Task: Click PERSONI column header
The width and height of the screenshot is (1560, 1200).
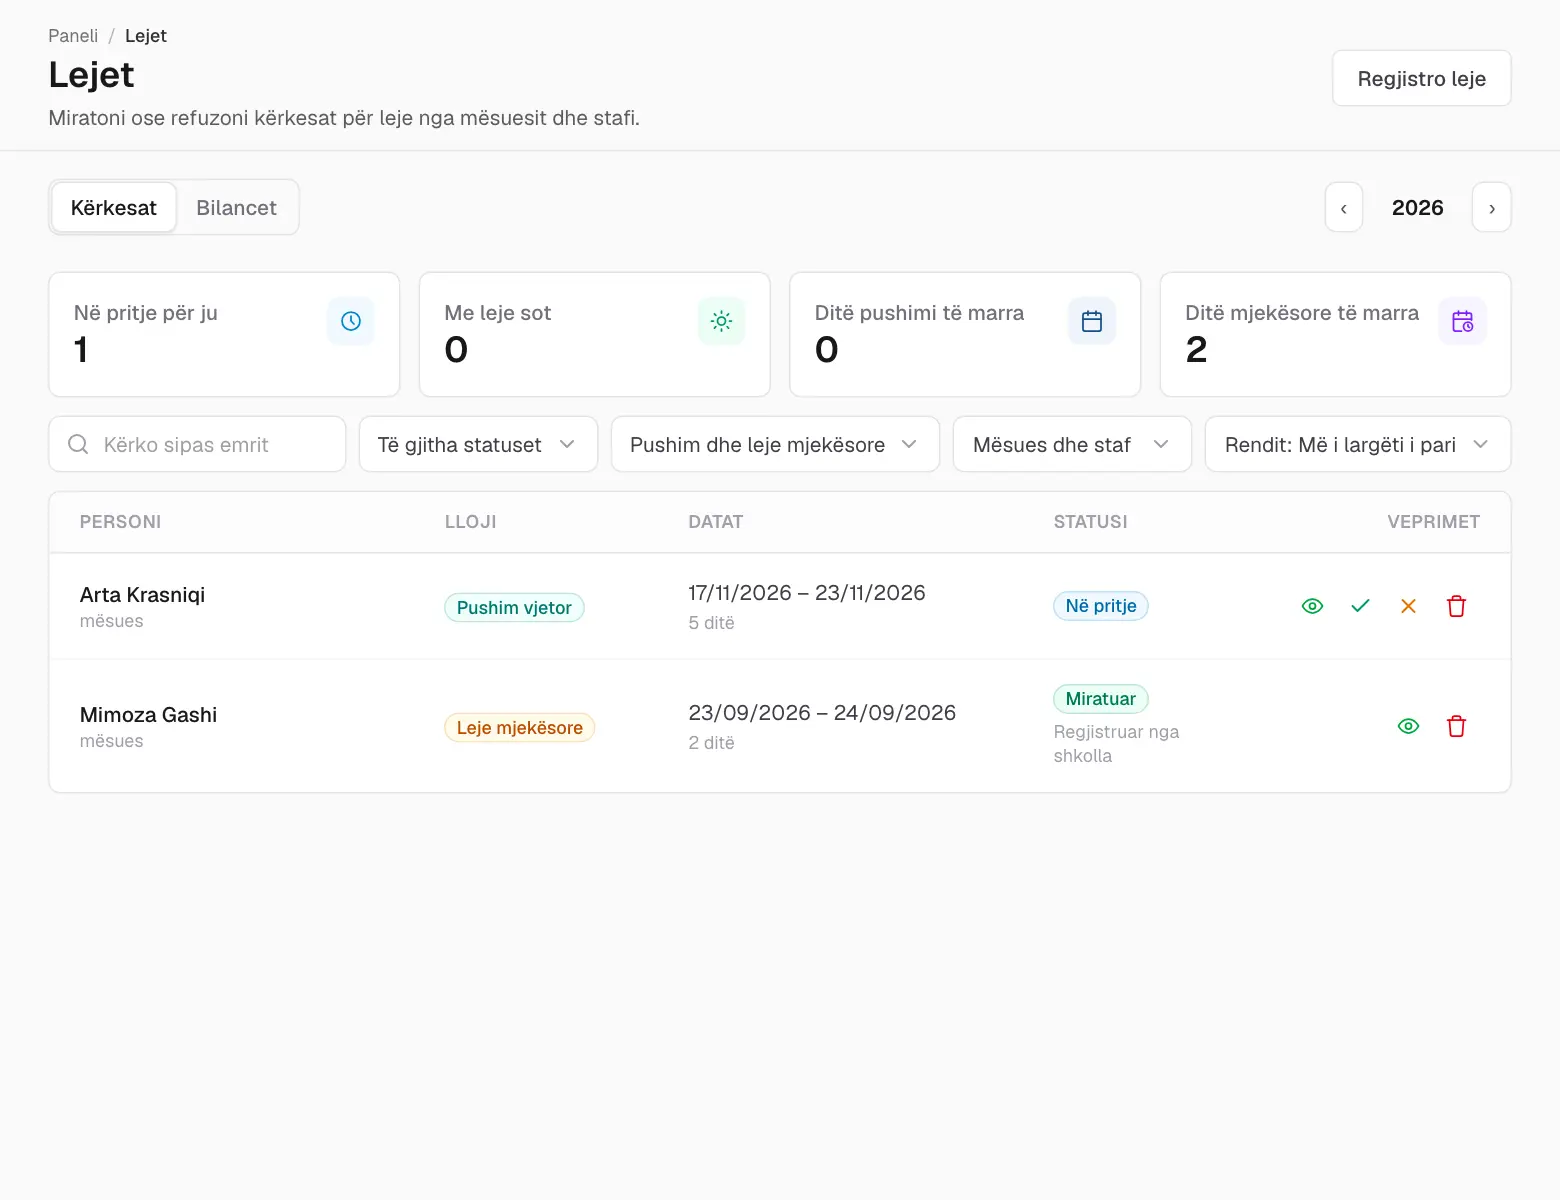Action: pos(120,522)
